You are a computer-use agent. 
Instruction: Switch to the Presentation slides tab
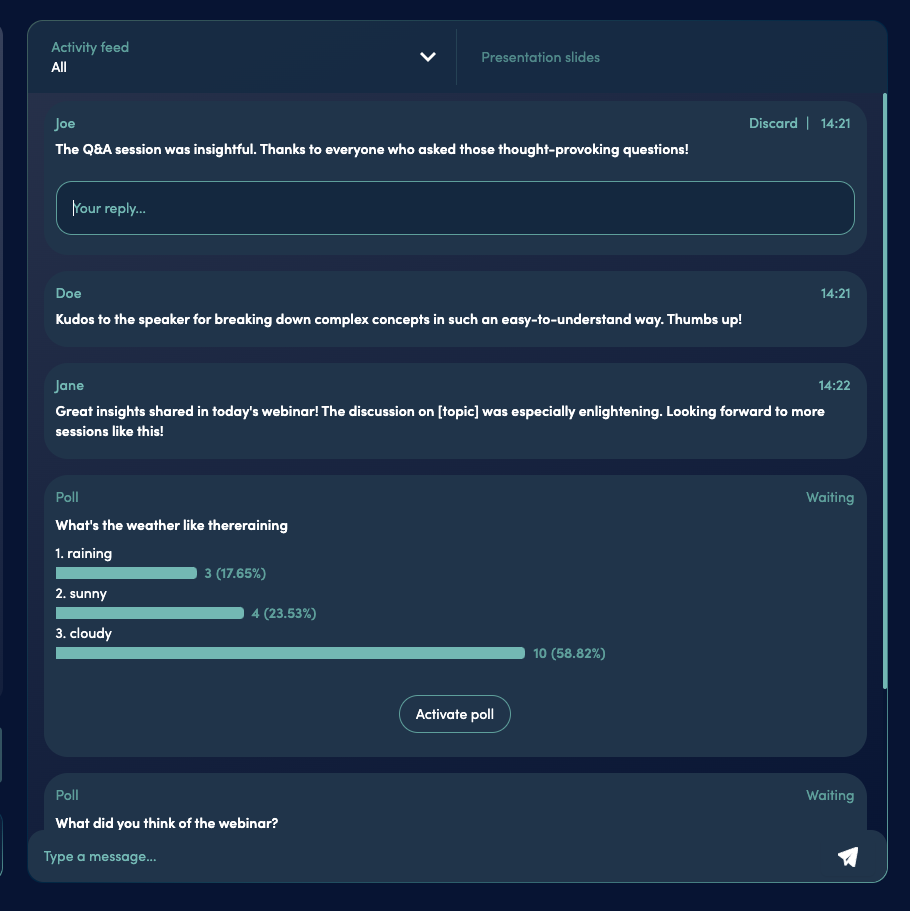[540, 57]
